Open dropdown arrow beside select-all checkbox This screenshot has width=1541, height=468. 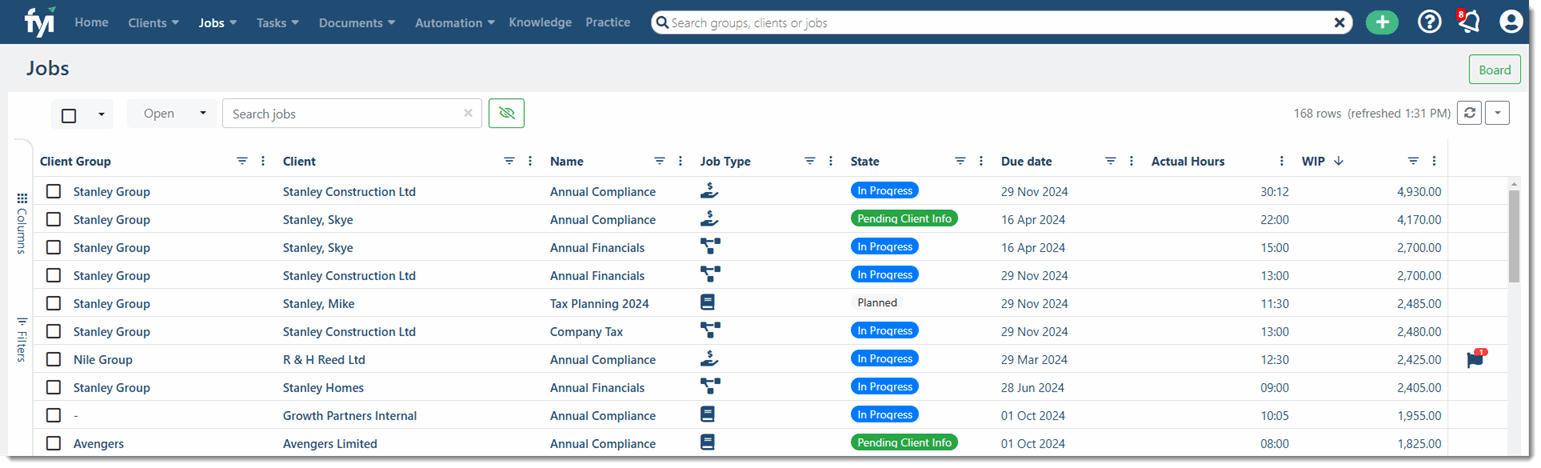[101, 114]
